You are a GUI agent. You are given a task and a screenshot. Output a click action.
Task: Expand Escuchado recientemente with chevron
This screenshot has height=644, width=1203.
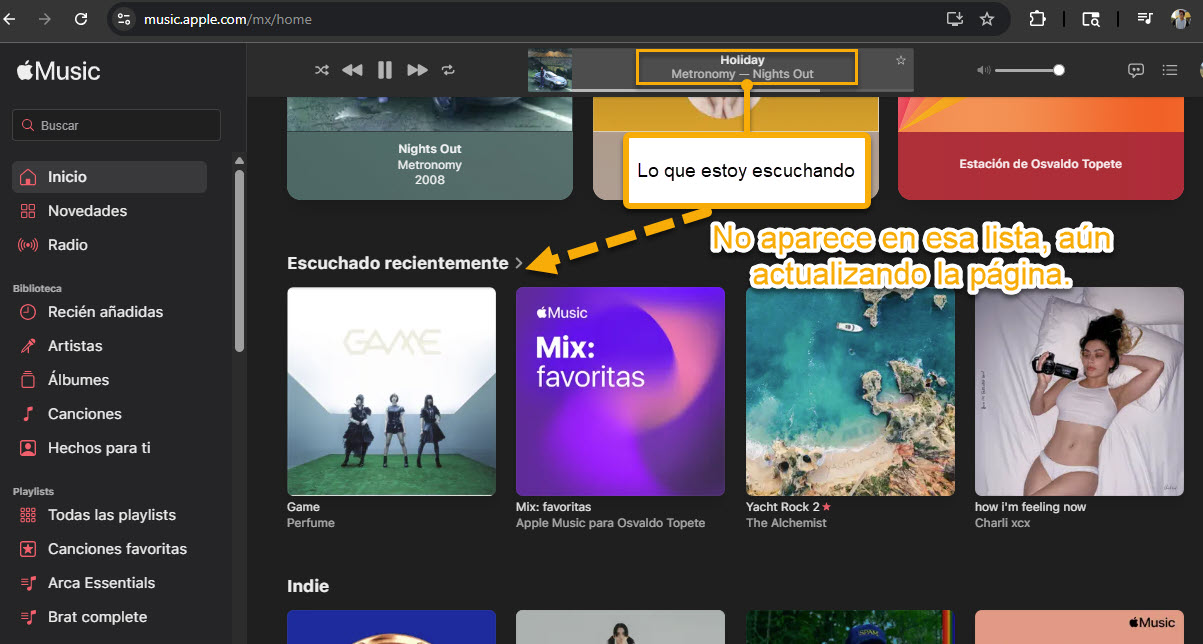pyautogui.click(x=519, y=263)
